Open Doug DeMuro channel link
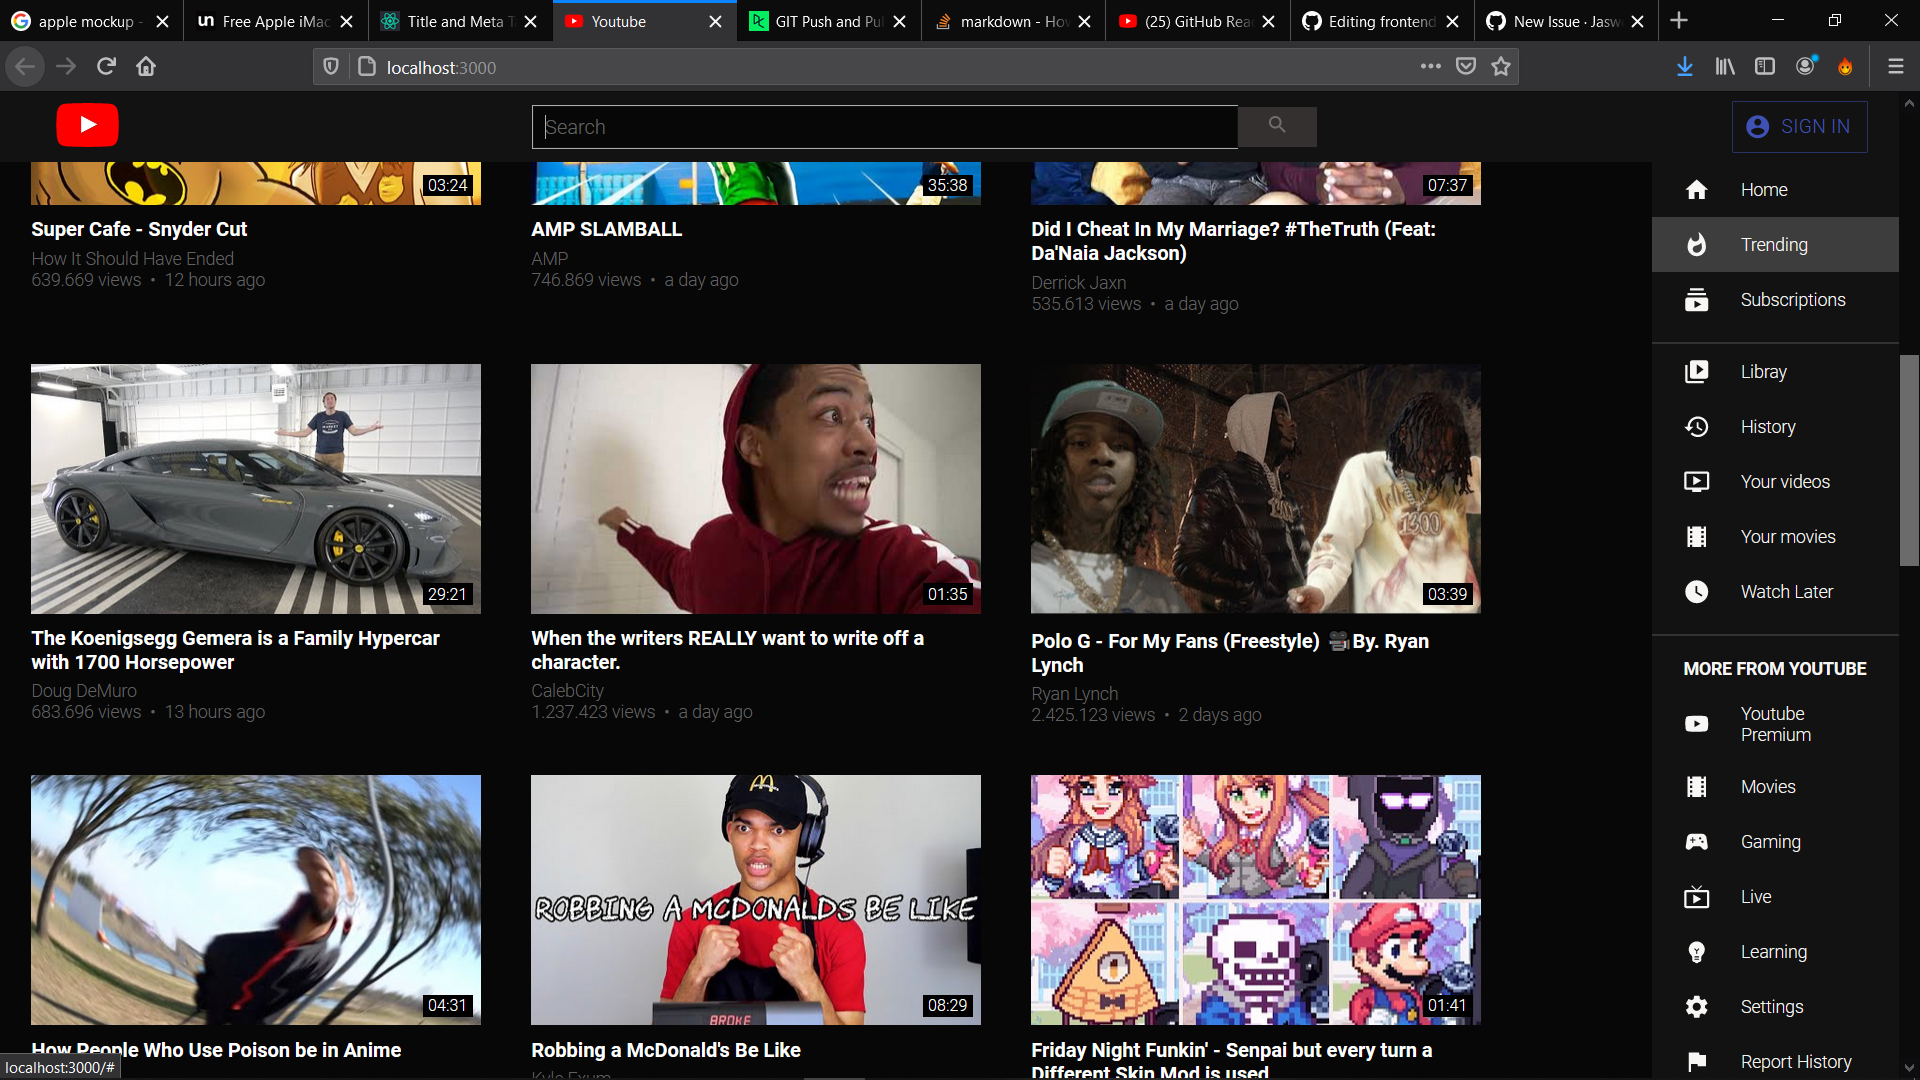 84,691
